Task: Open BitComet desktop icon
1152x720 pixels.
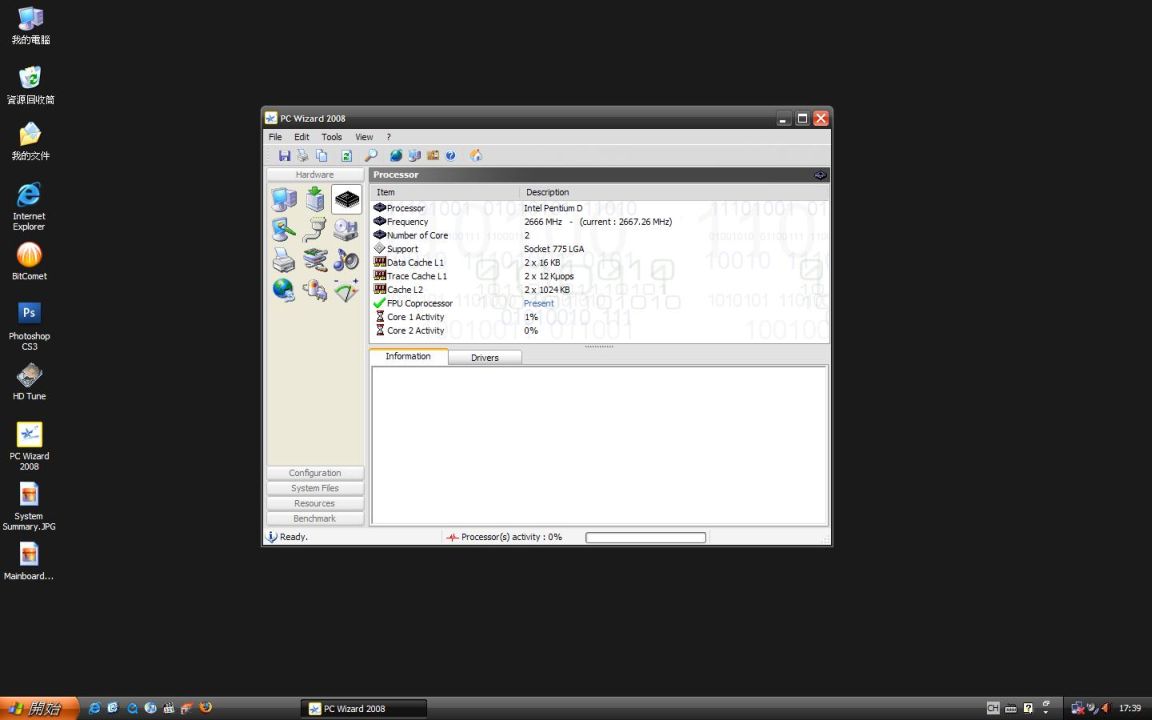Action: tap(29, 262)
